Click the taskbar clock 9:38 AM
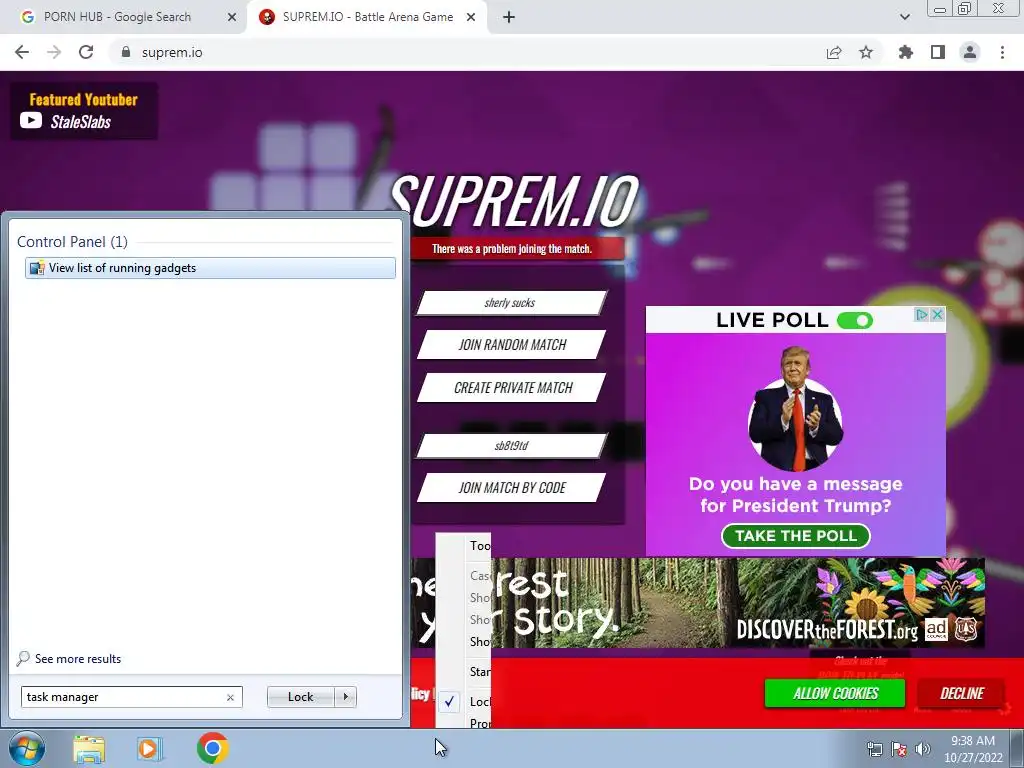1024x768 pixels. [972, 749]
